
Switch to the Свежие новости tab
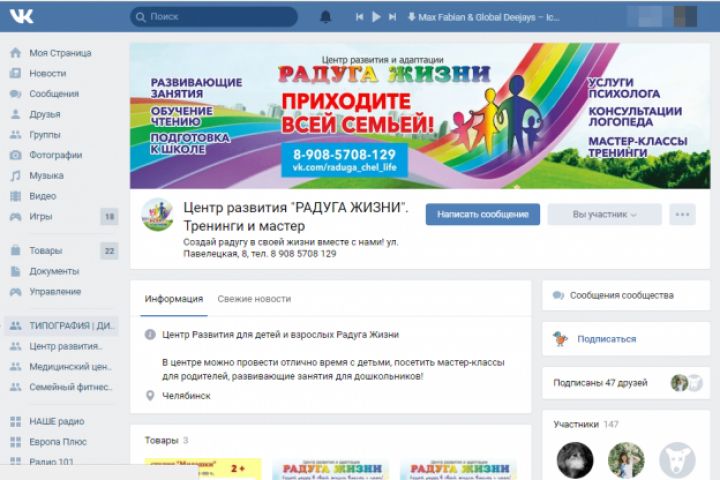click(x=254, y=299)
